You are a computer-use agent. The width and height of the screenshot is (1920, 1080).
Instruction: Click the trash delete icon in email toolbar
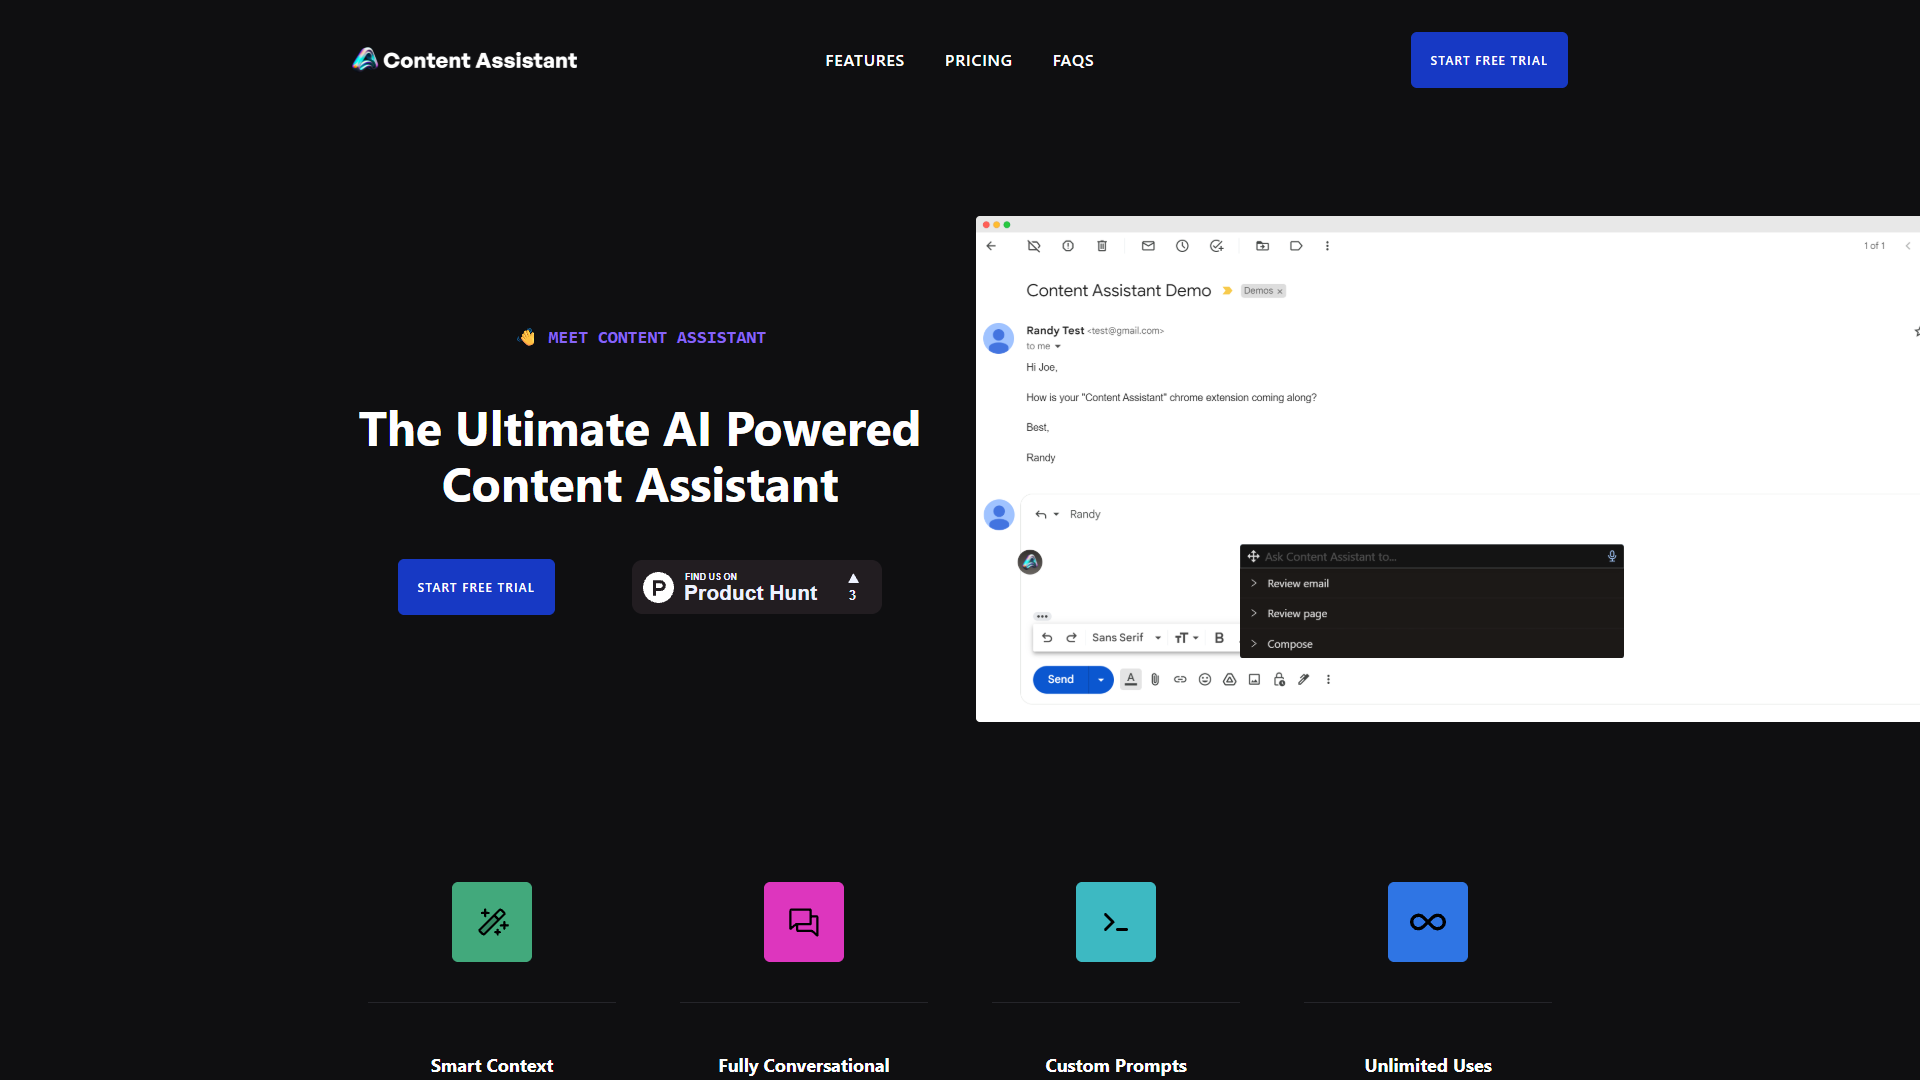tap(1102, 246)
